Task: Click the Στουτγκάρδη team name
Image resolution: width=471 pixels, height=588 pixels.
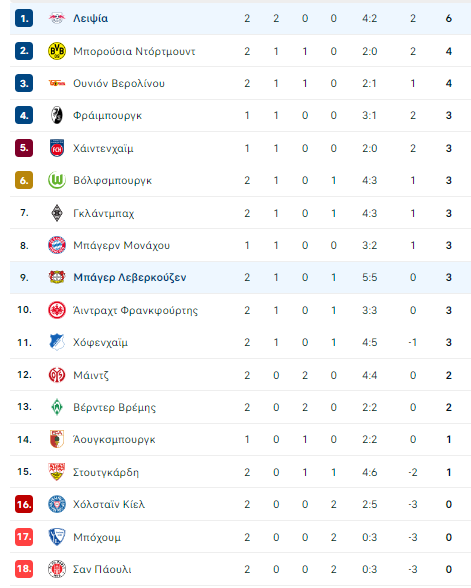Action: click(x=106, y=472)
